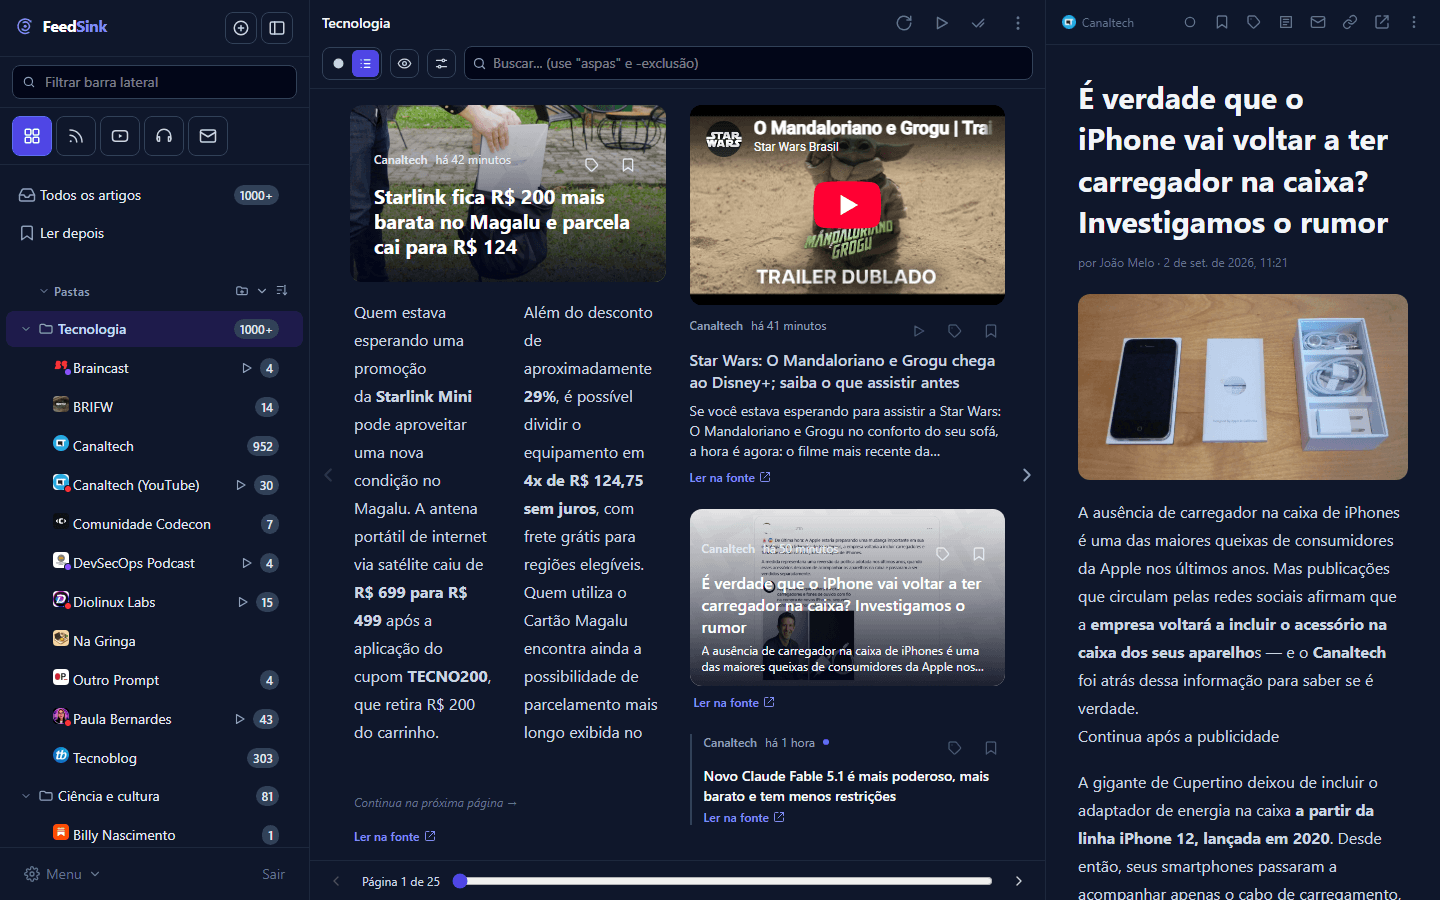Refresh the Tecnologia feed list

[x=904, y=23]
